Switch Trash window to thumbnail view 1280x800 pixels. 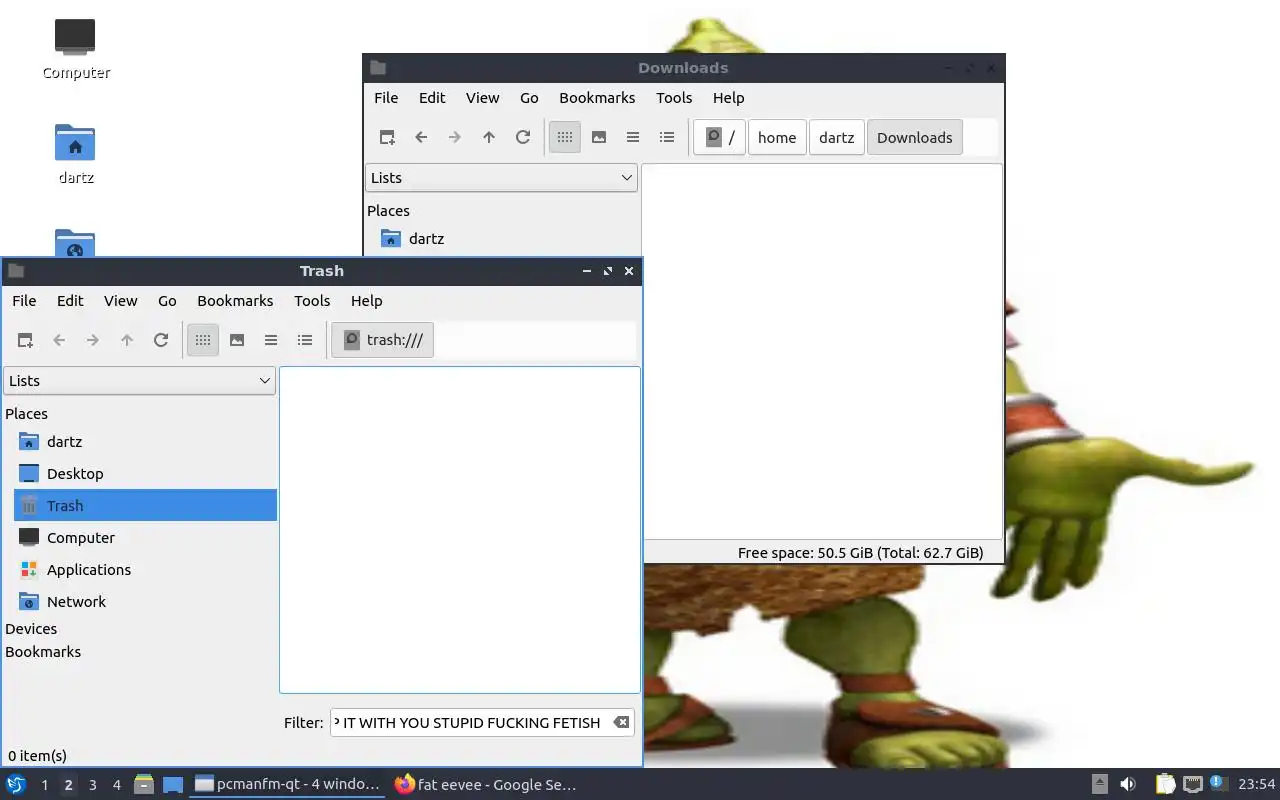pyautogui.click(x=237, y=340)
